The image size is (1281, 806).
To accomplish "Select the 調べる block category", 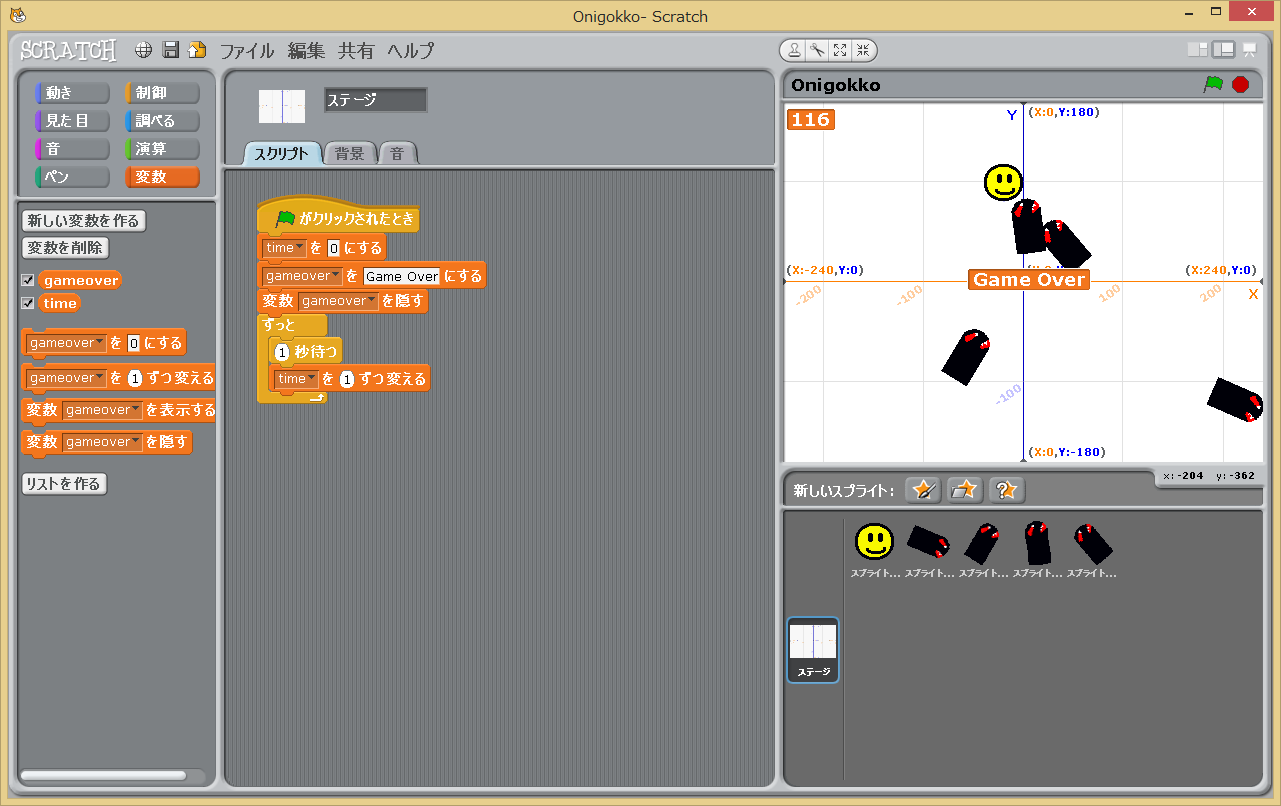I will [162, 121].
